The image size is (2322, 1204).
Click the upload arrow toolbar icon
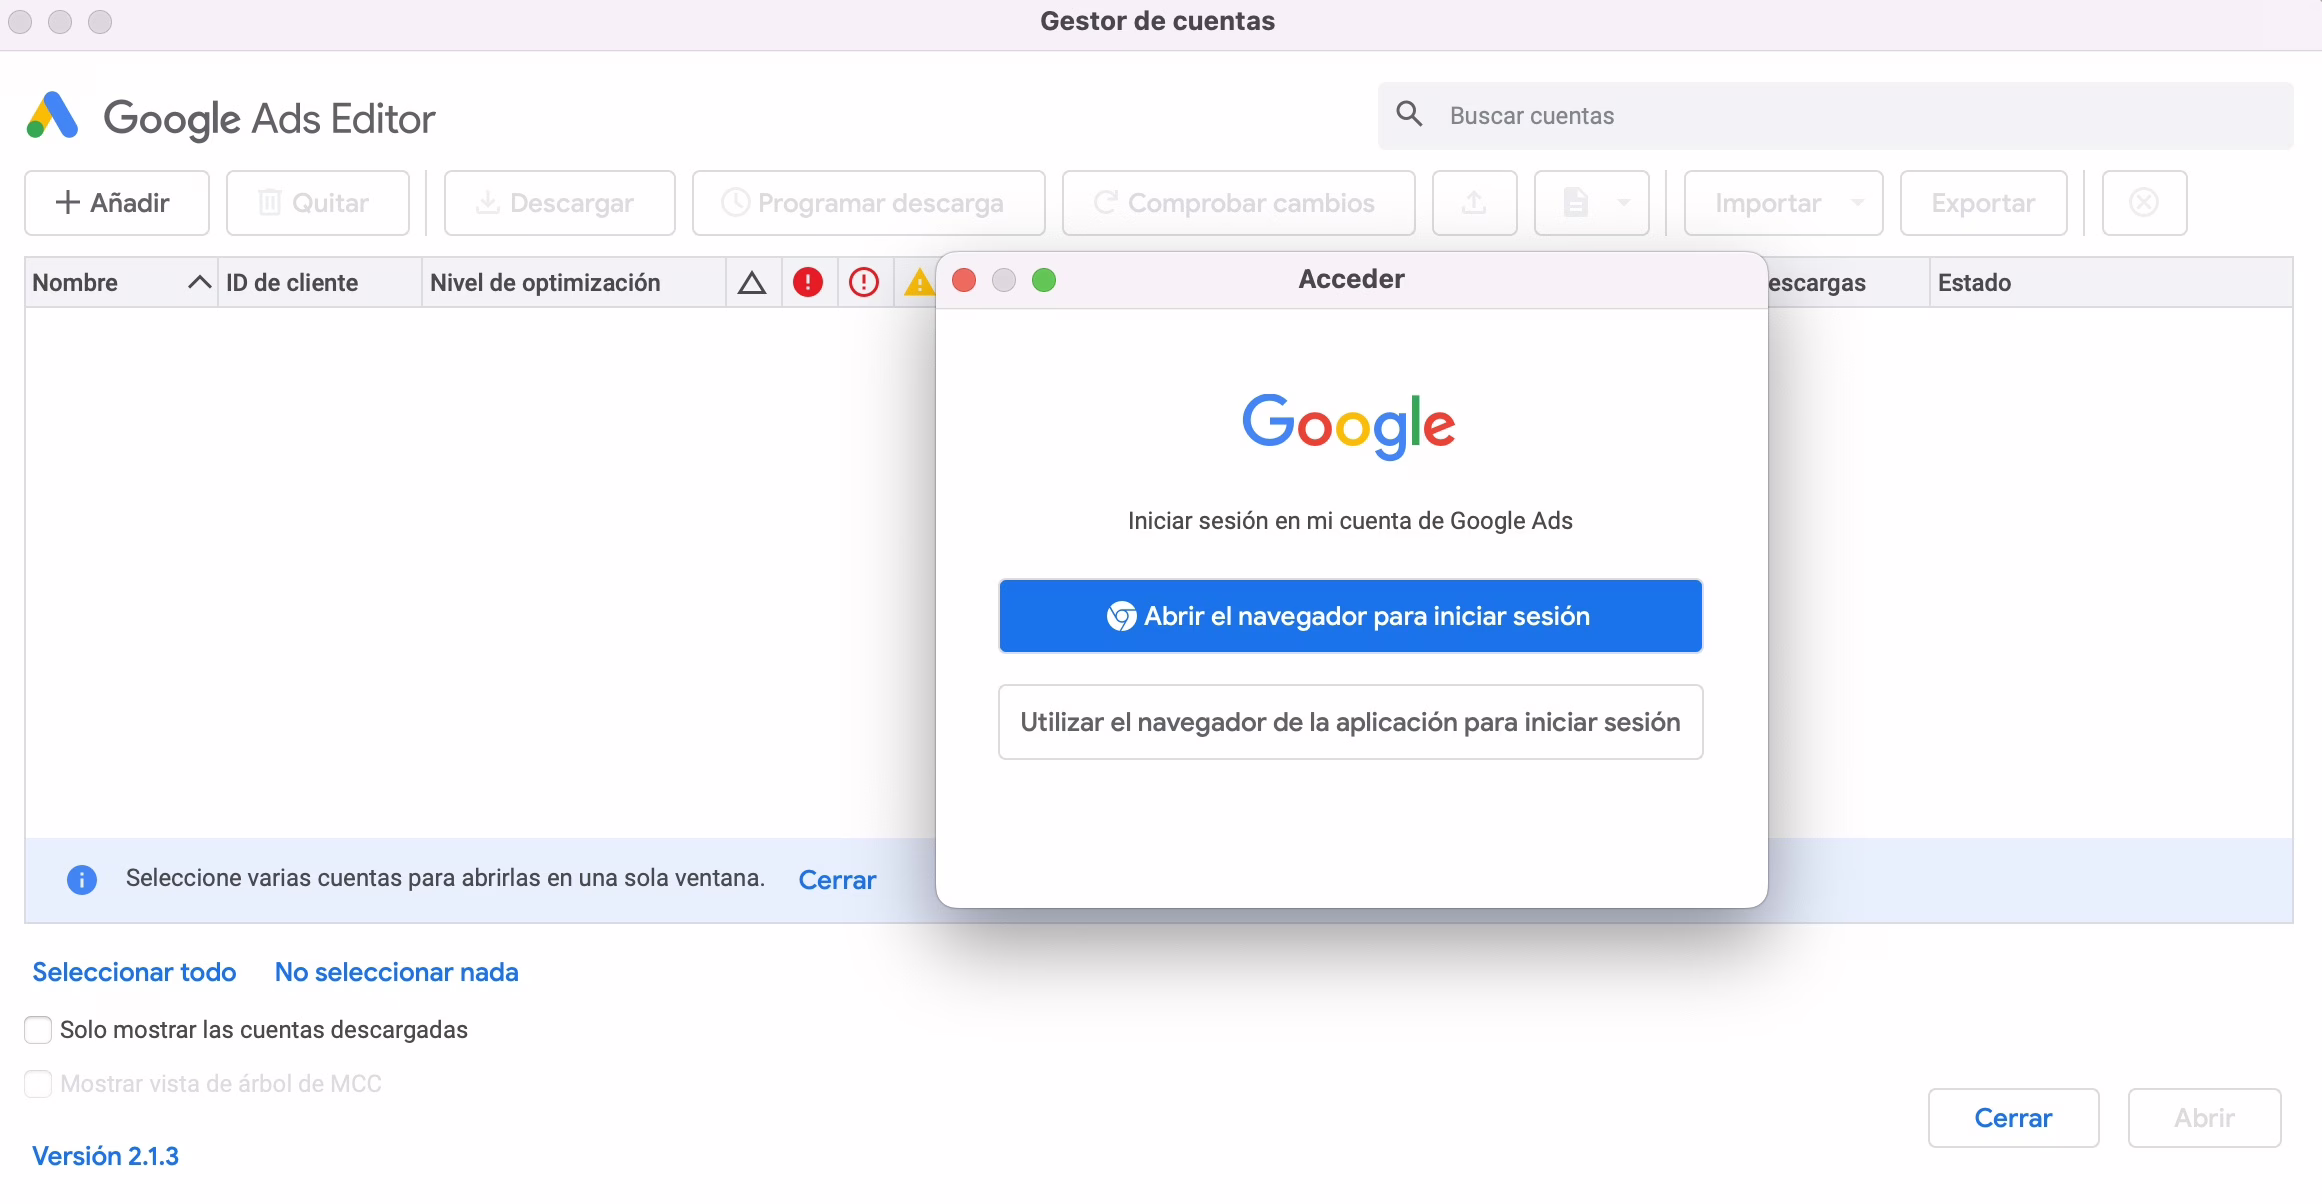(x=1474, y=203)
